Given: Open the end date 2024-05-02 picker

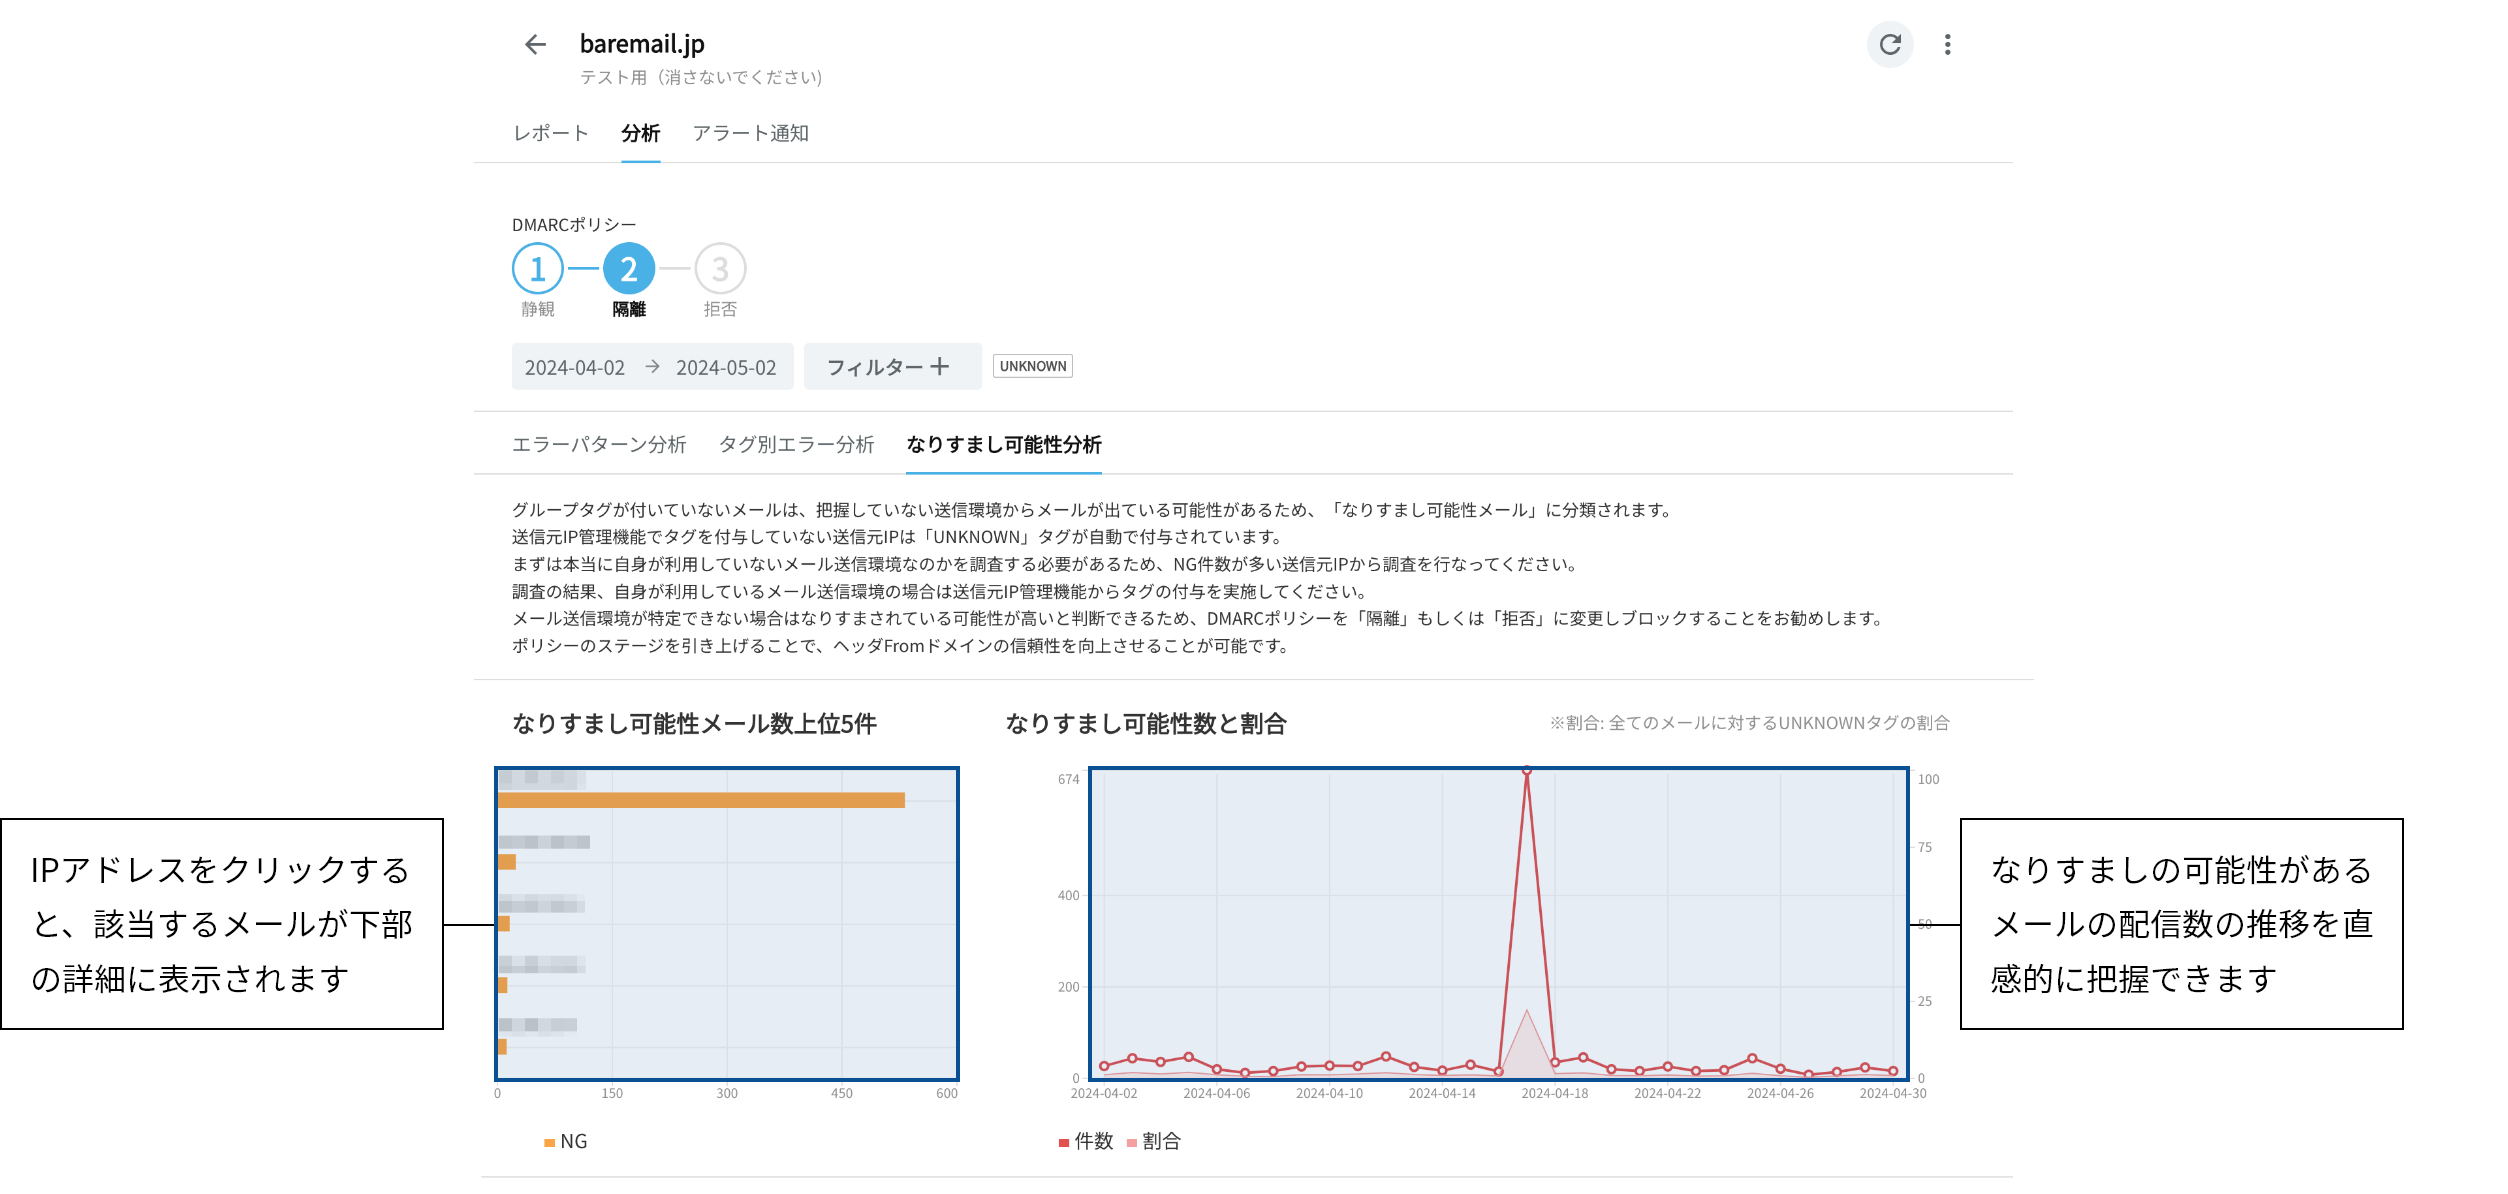Looking at the screenshot, I should 726,368.
